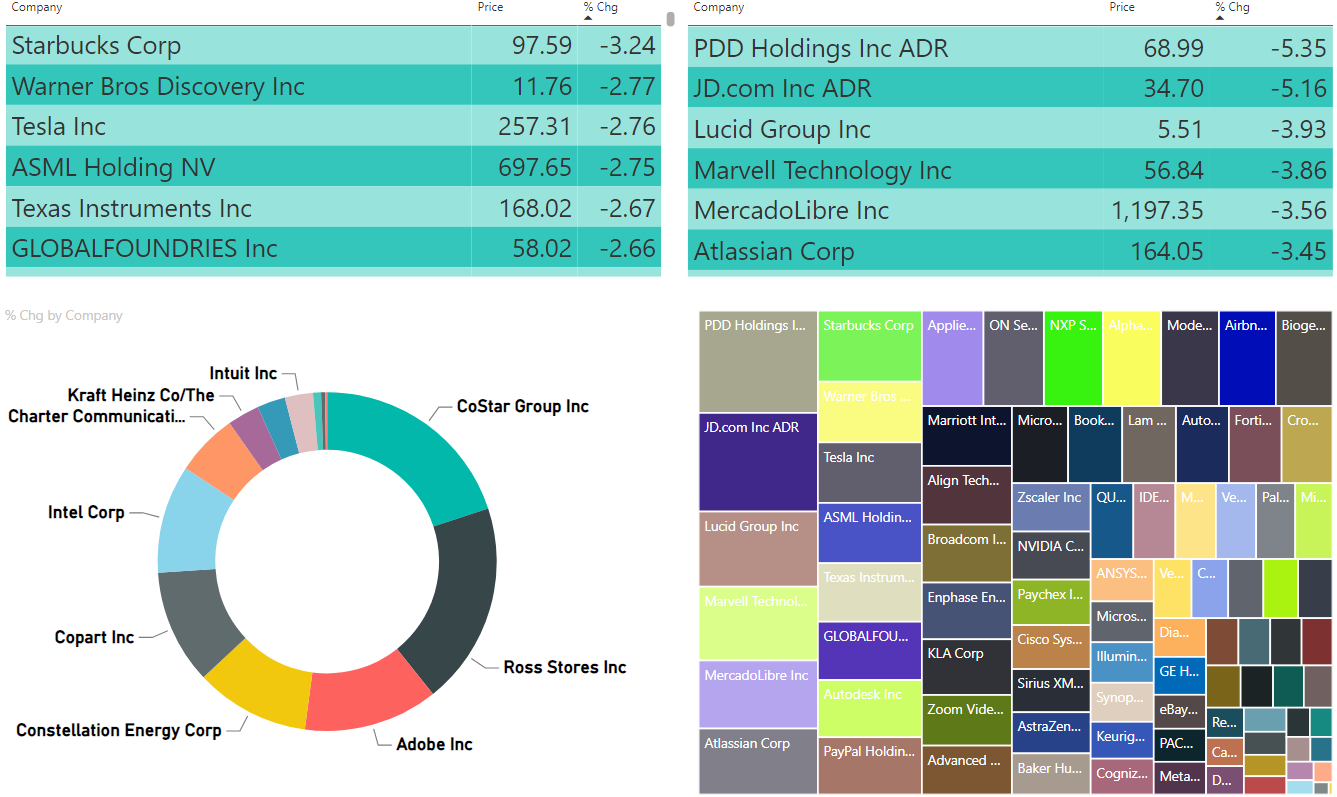Click the Warner Bros yellow treemap tile
The image size is (1337, 797).
click(869, 411)
